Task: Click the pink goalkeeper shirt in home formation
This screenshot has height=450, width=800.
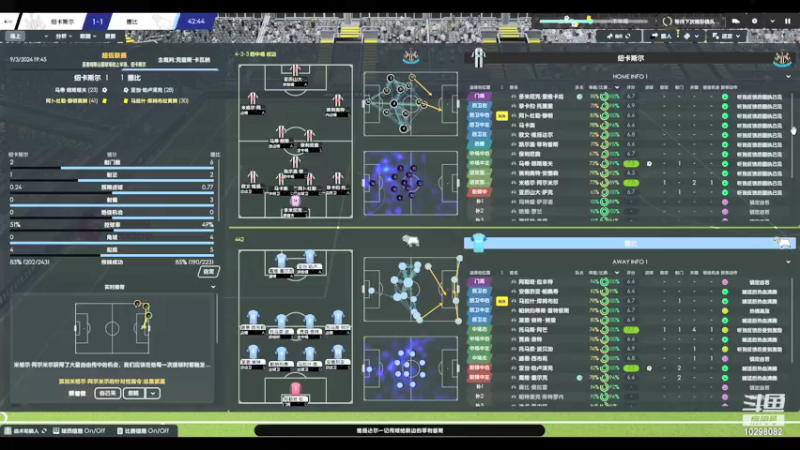Action: (x=295, y=201)
